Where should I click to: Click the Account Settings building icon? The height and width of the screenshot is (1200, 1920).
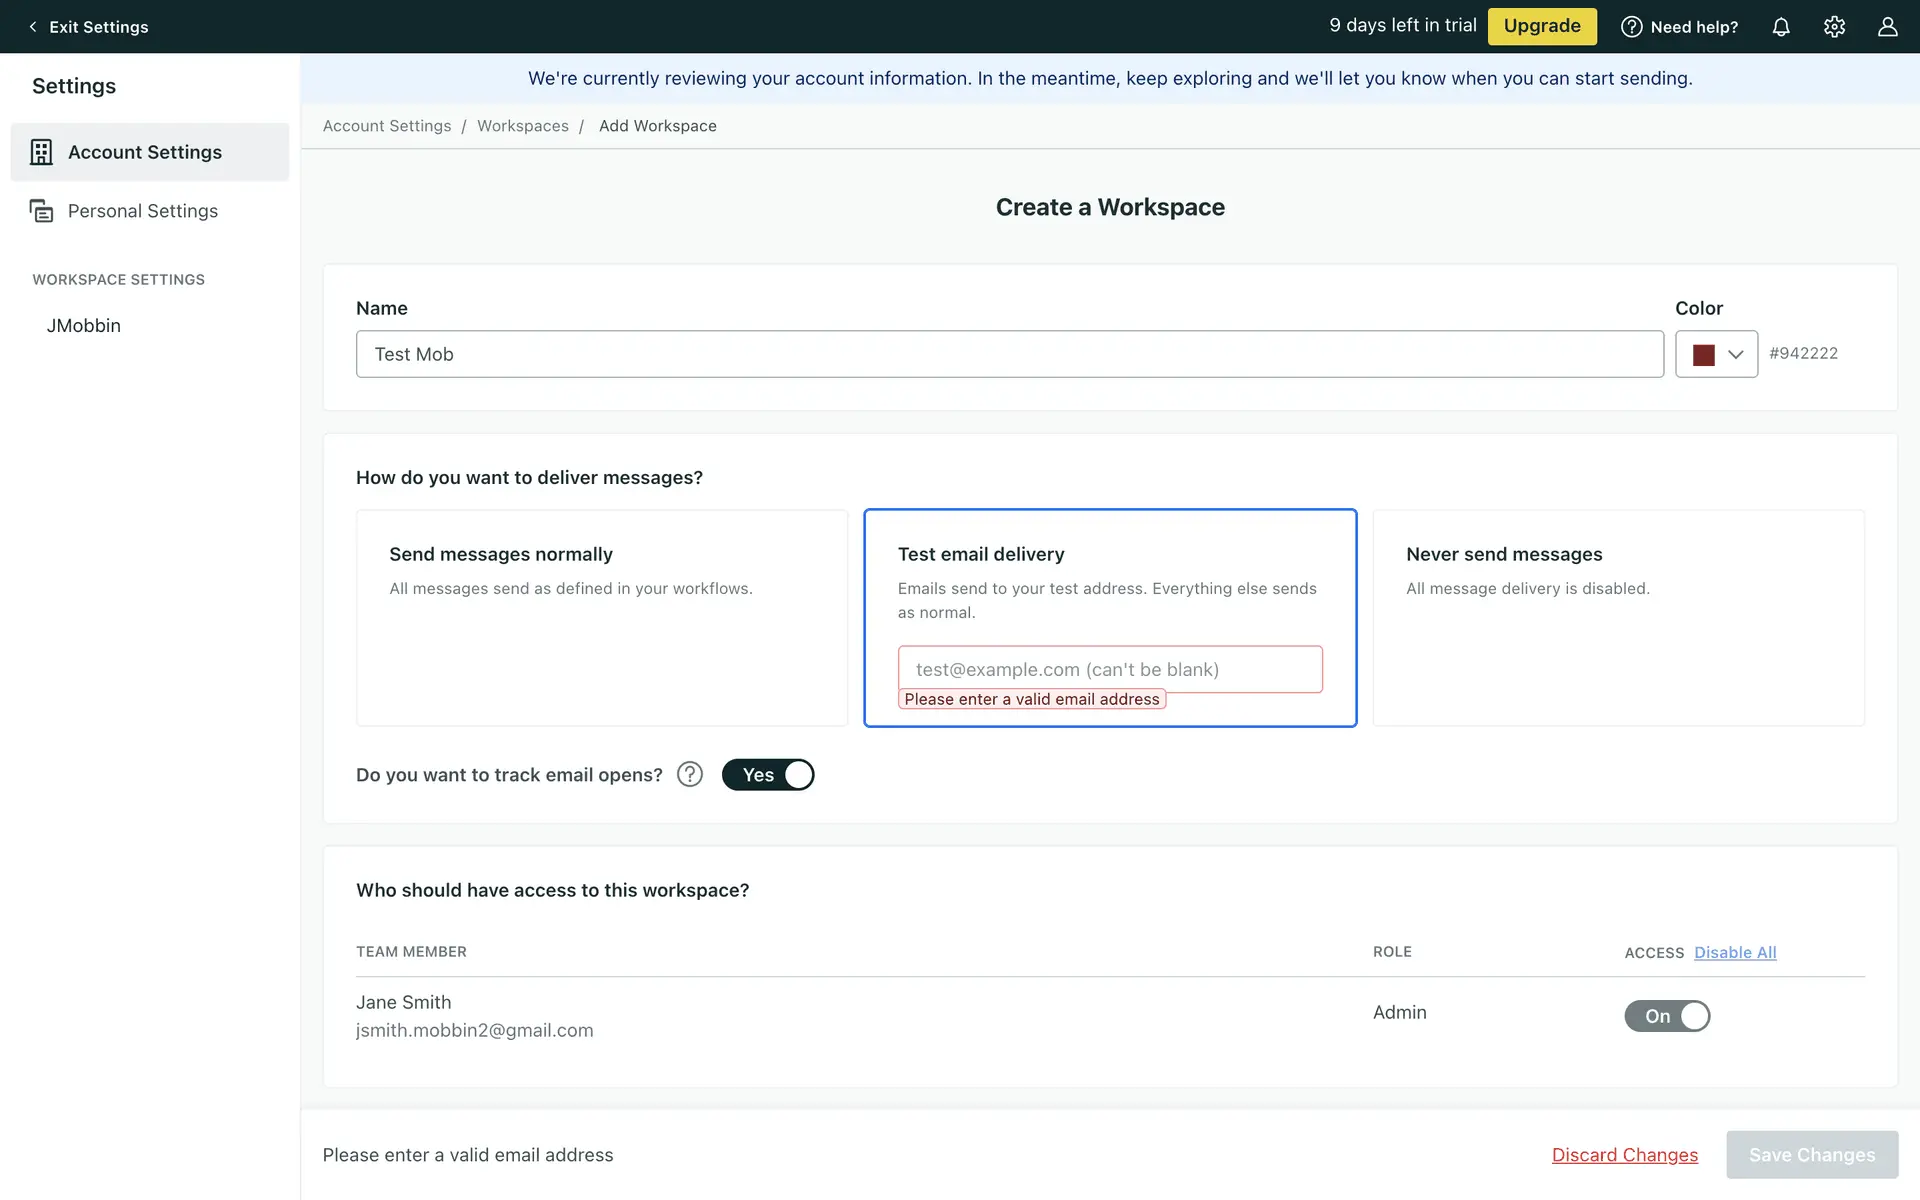tap(41, 152)
